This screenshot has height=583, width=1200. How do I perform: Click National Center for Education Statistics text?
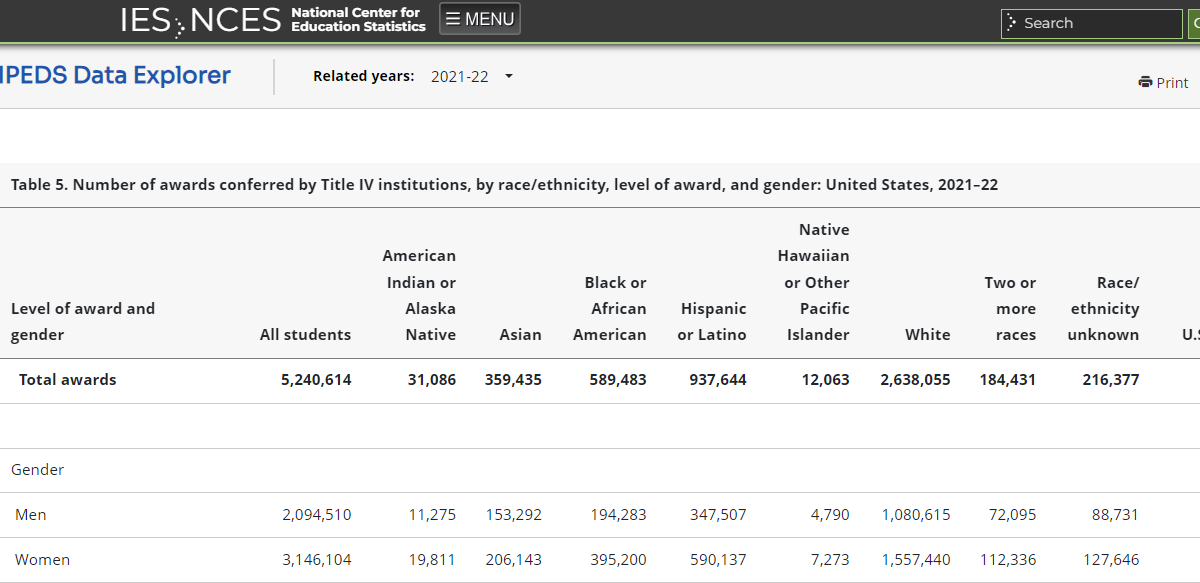tap(358, 20)
